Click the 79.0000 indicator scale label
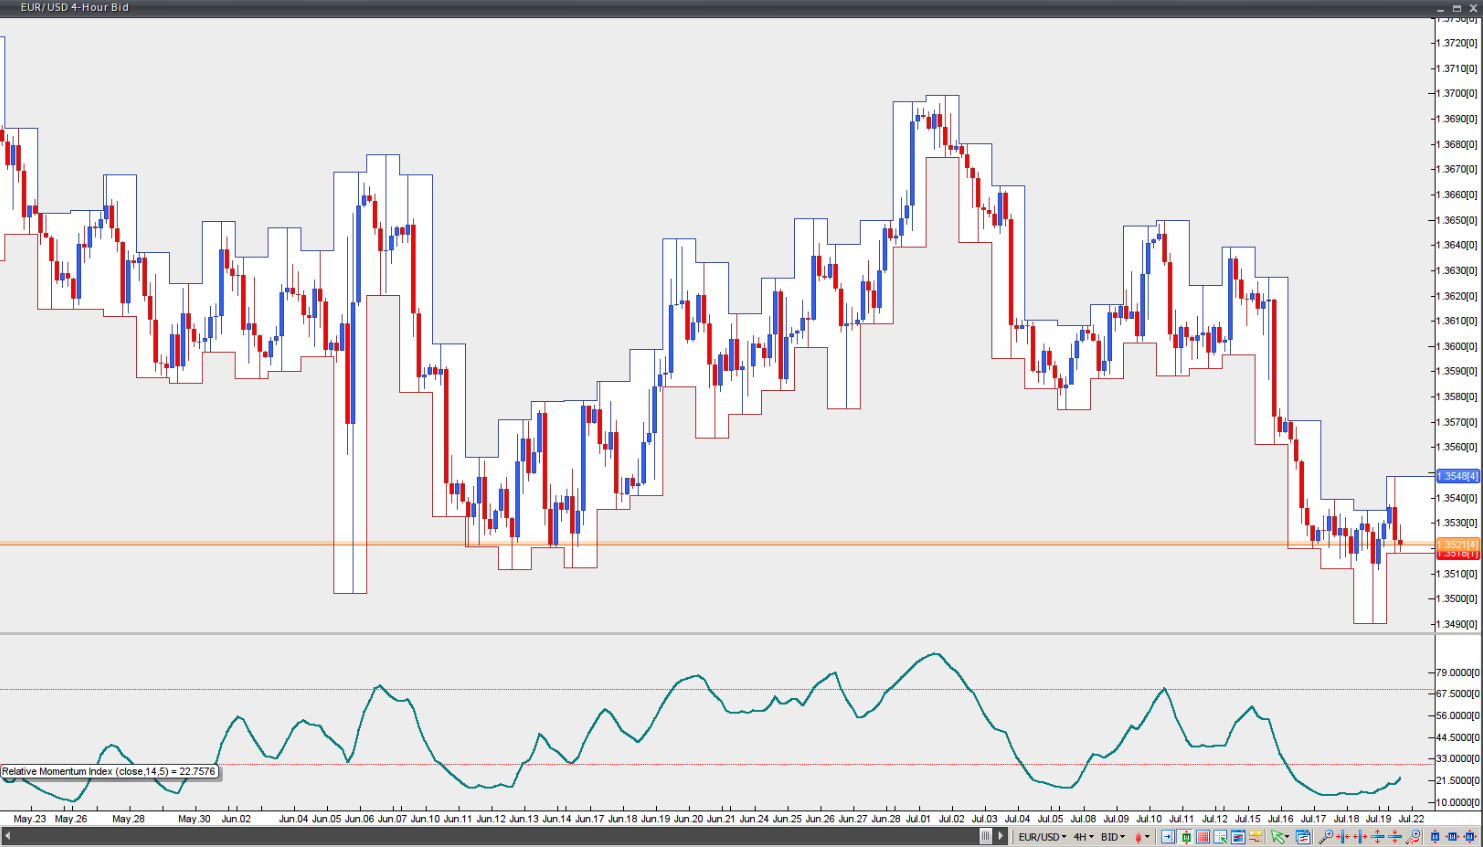 (x=1457, y=673)
